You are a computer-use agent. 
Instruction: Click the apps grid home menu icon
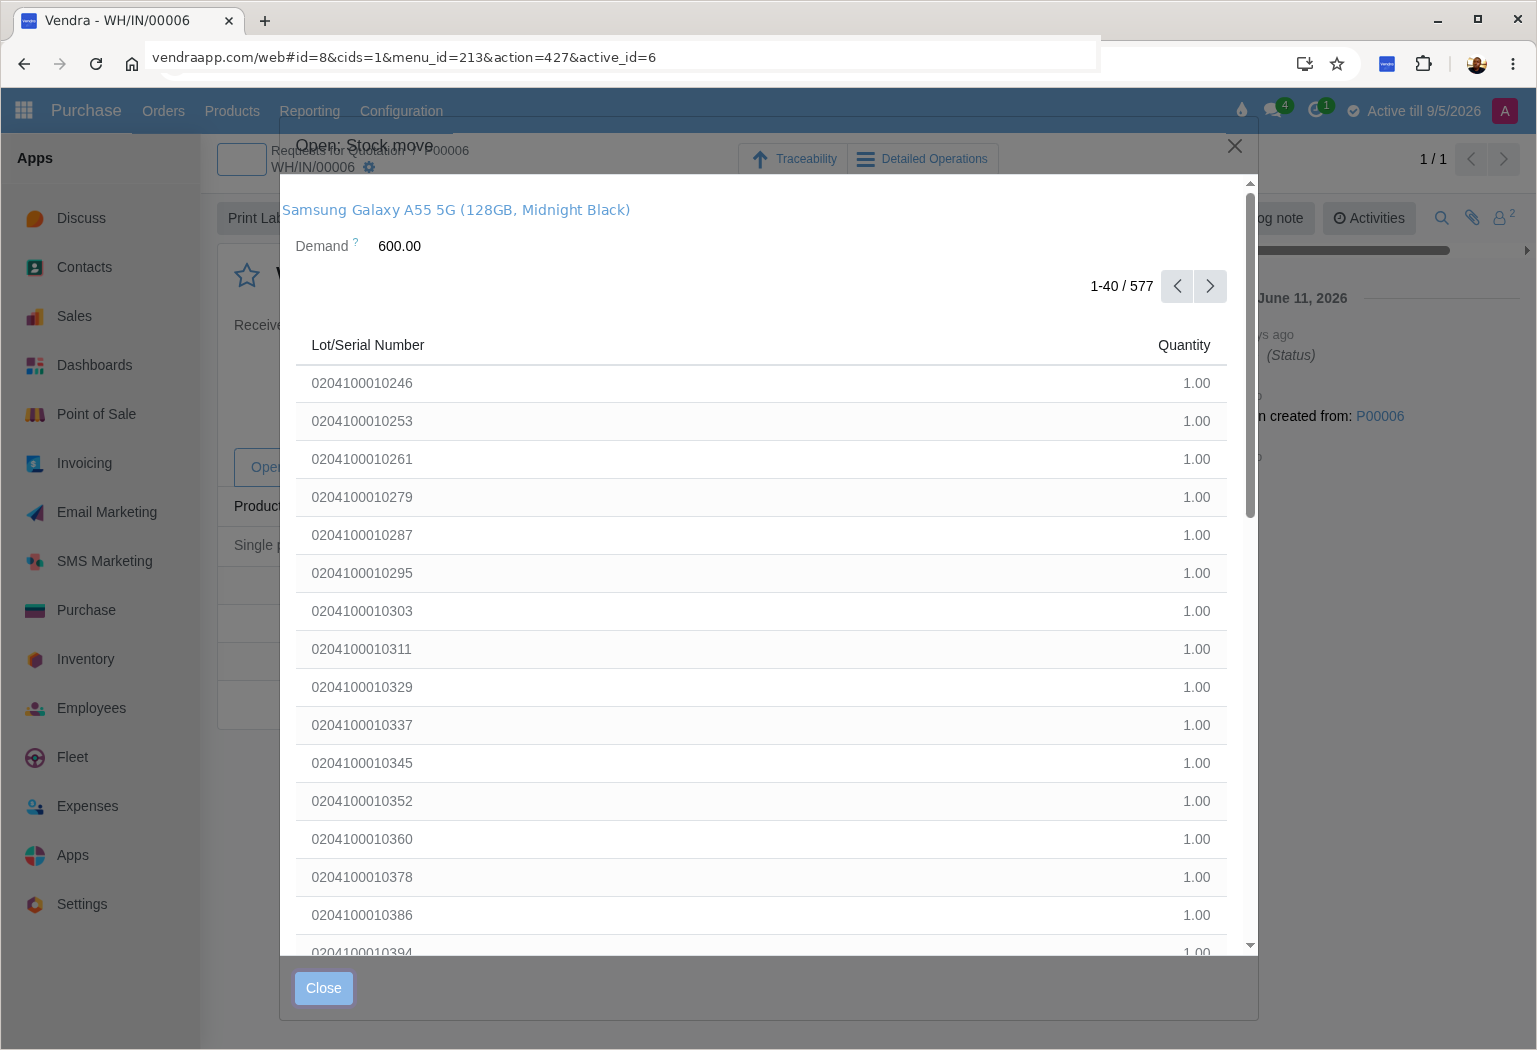tap(24, 110)
